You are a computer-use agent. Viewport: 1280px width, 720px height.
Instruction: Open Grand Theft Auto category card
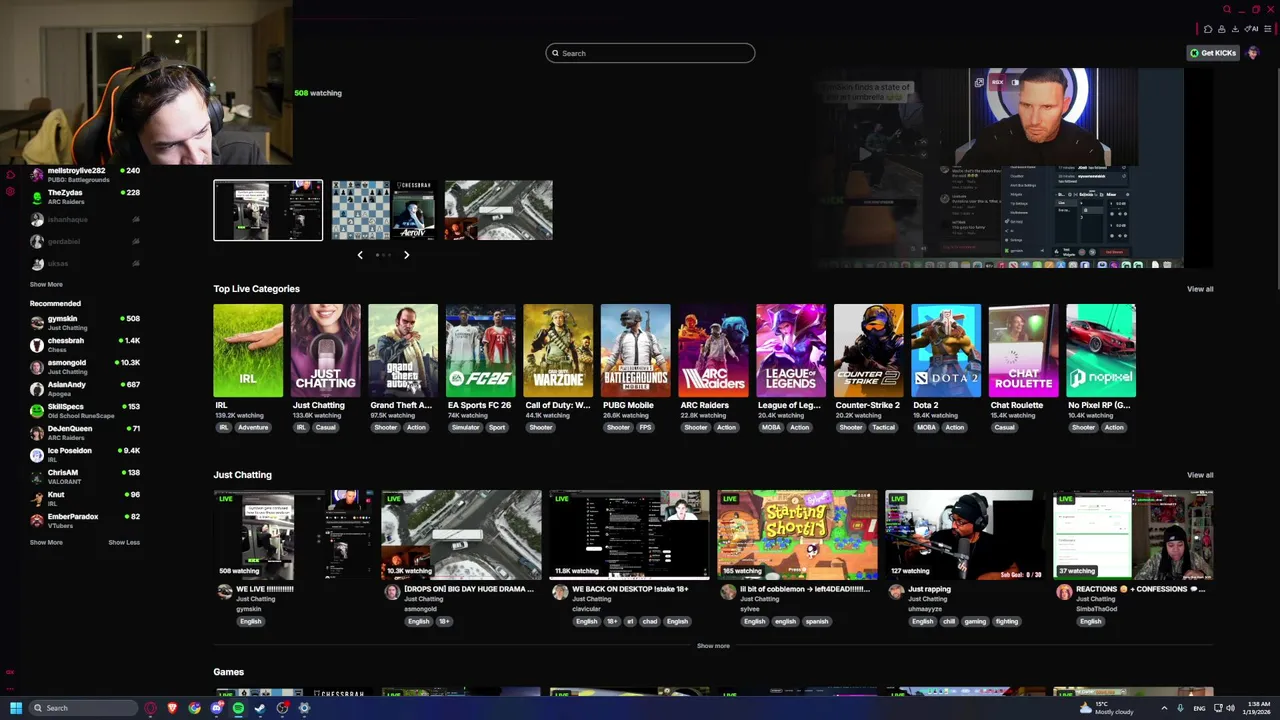click(403, 351)
